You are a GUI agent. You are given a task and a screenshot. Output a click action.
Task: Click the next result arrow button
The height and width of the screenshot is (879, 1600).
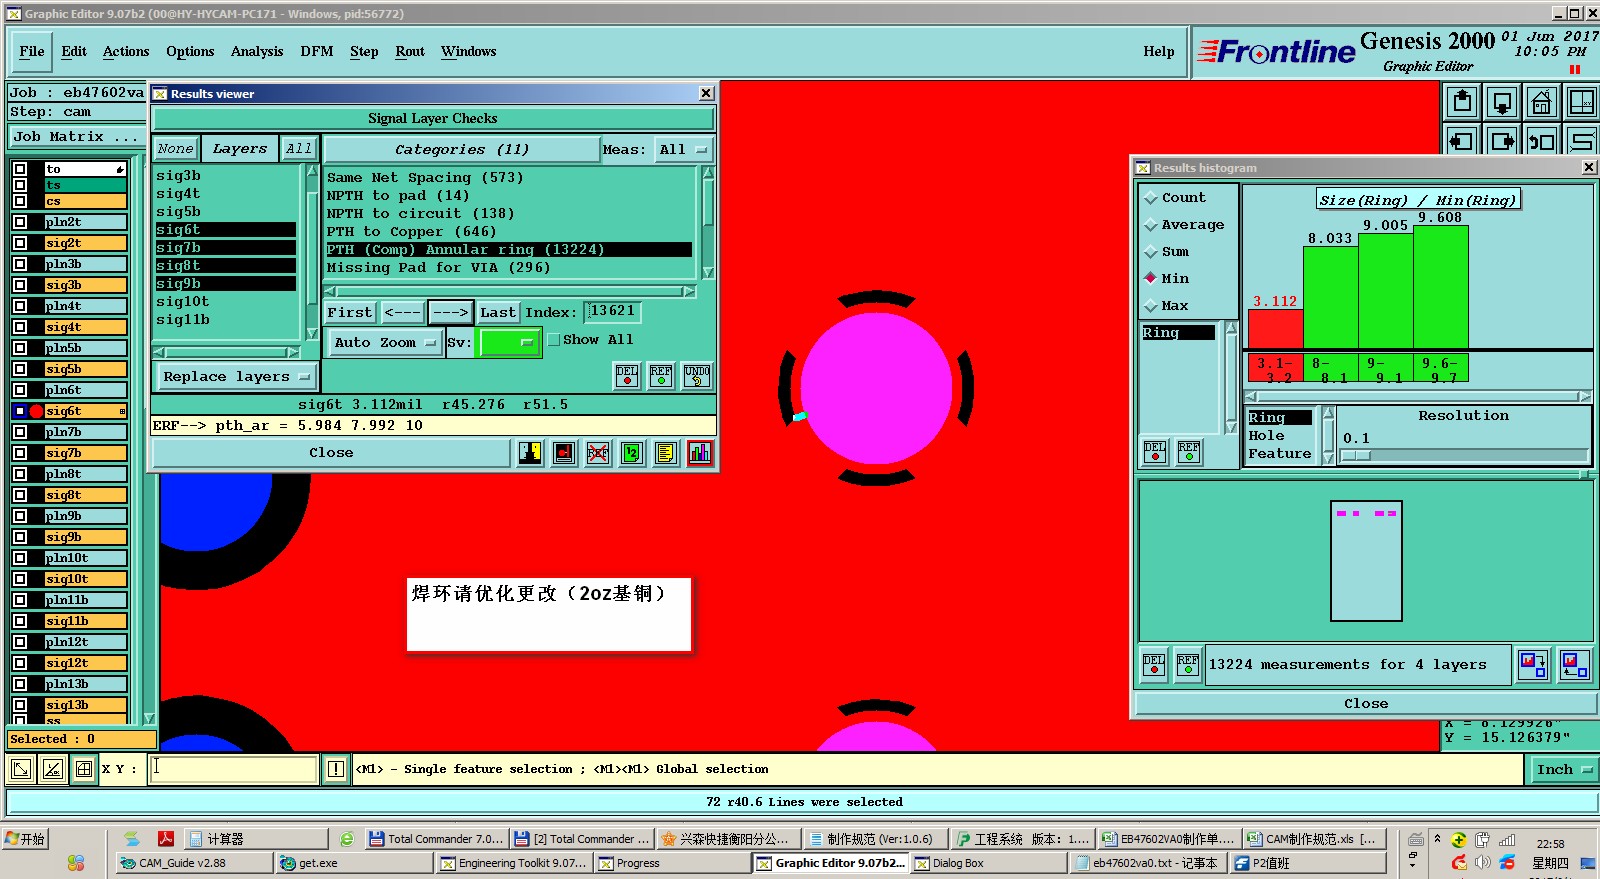point(450,313)
